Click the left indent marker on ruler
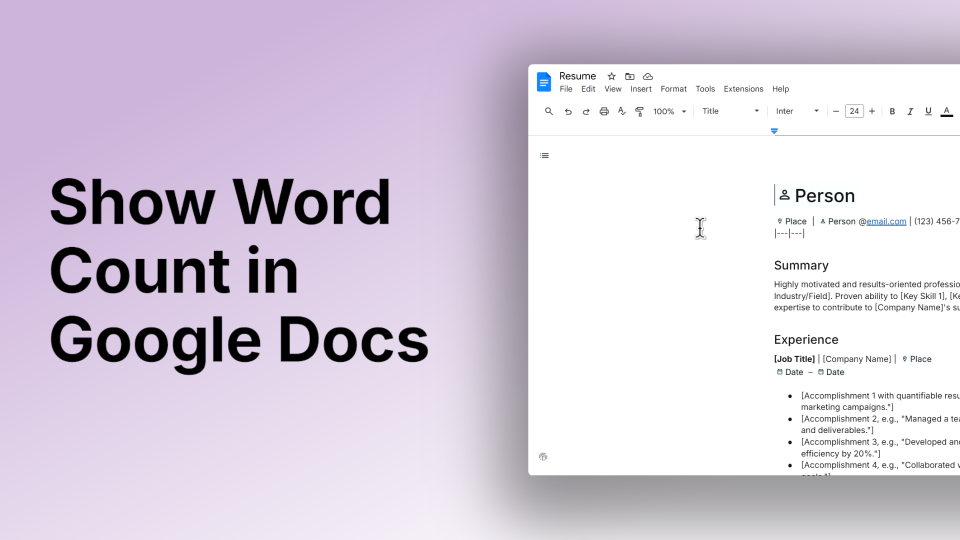 coord(774,131)
